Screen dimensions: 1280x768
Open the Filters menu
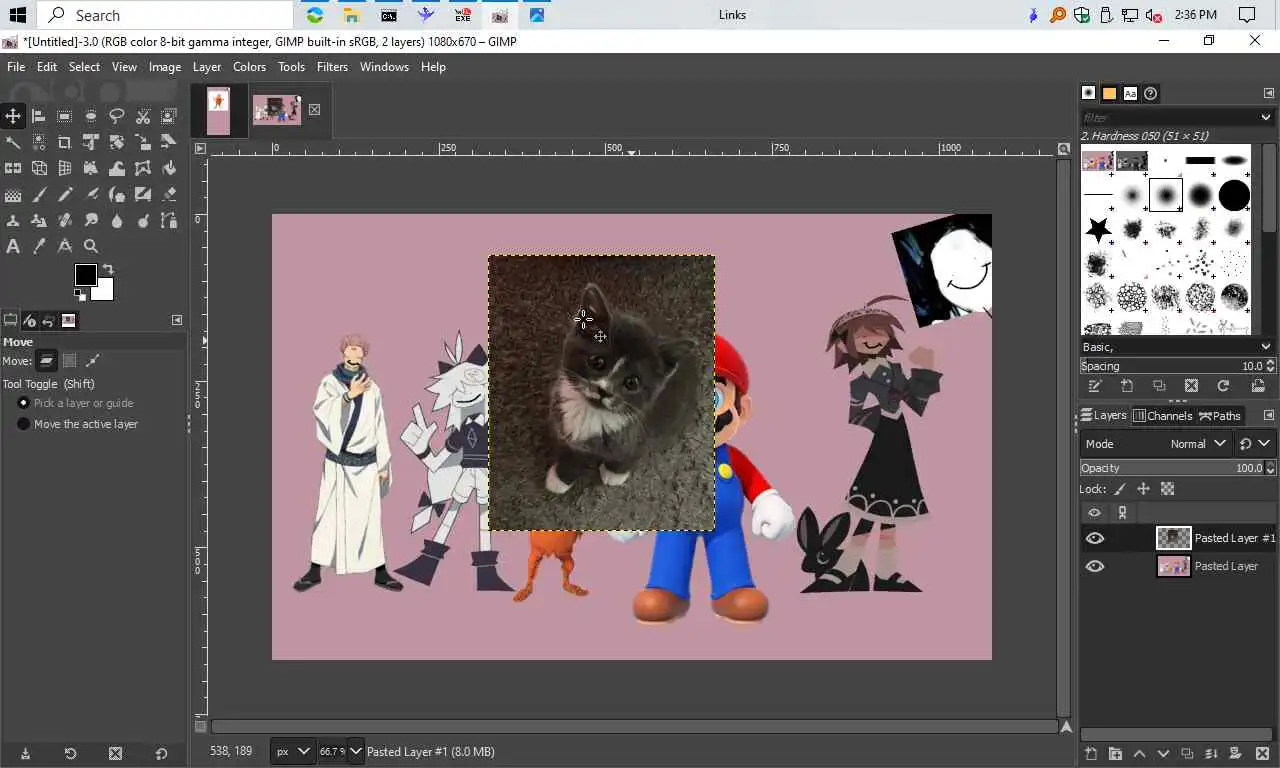tap(332, 67)
